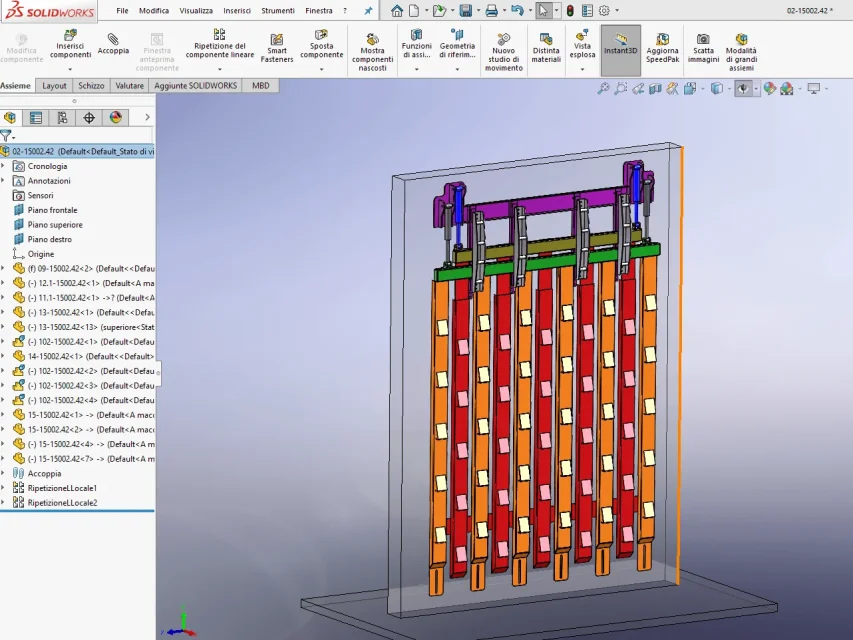Click Nuovo studio di movimento button
Viewport: 853px width, 640px height.
(x=504, y=52)
